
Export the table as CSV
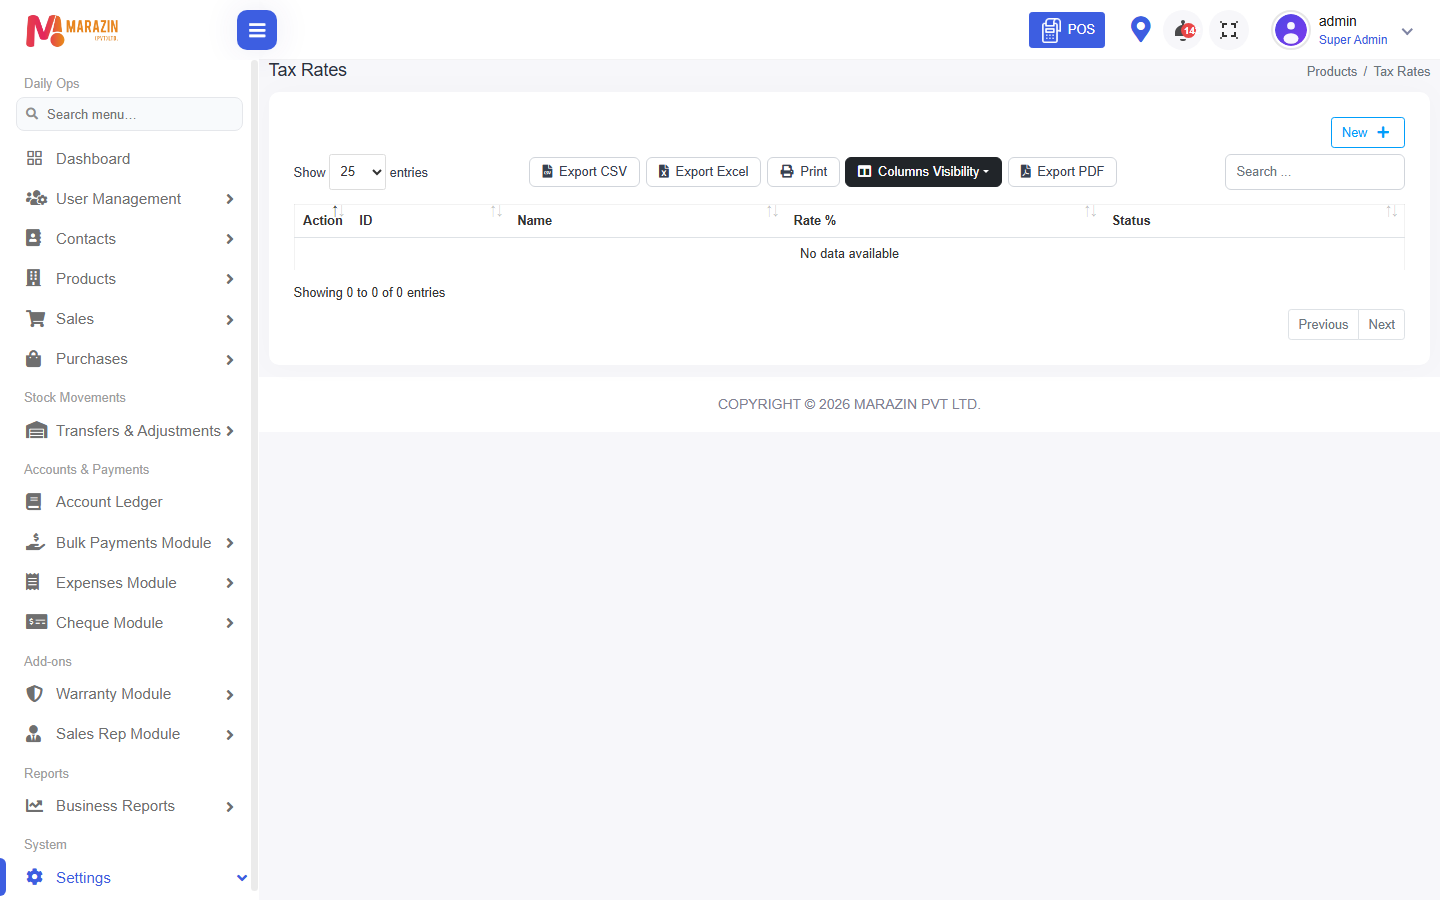tap(584, 172)
